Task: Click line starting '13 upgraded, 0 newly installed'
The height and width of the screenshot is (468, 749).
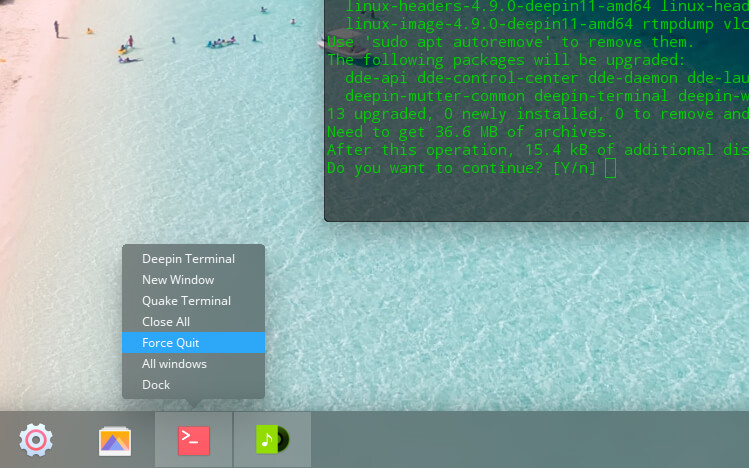Action: [x=538, y=114]
